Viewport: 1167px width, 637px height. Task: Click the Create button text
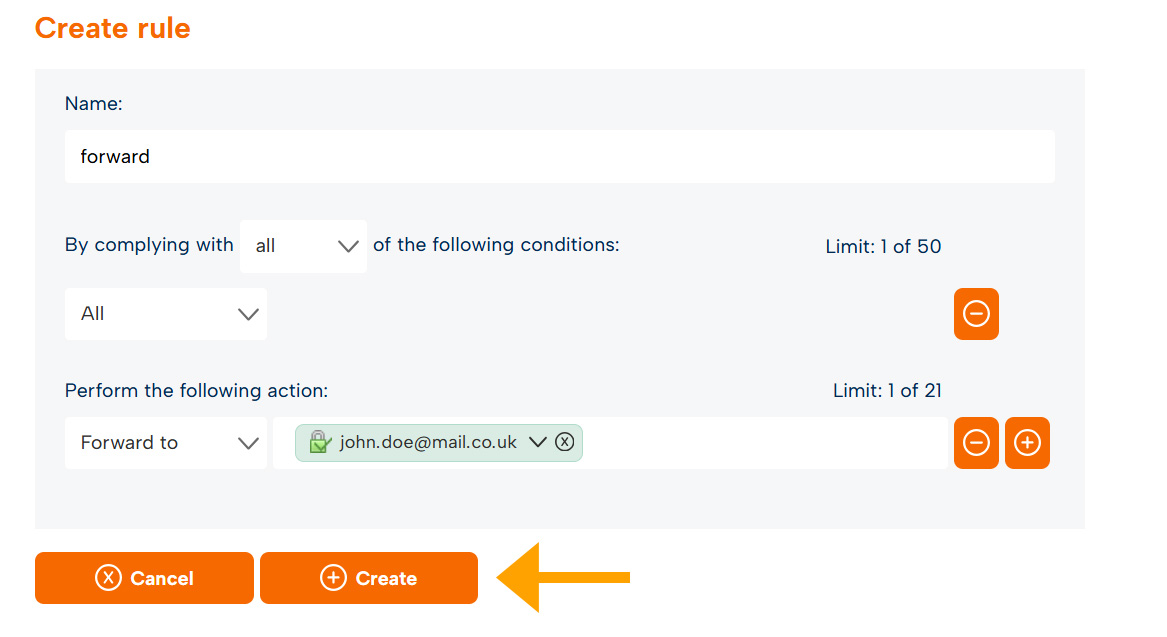pos(386,578)
